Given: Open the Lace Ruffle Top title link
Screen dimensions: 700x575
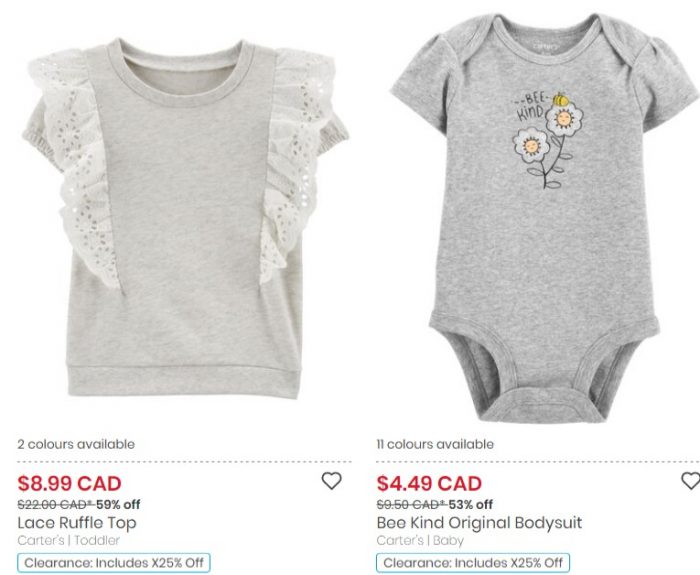Looking at the screenshot, I should [x=77, y=523].
